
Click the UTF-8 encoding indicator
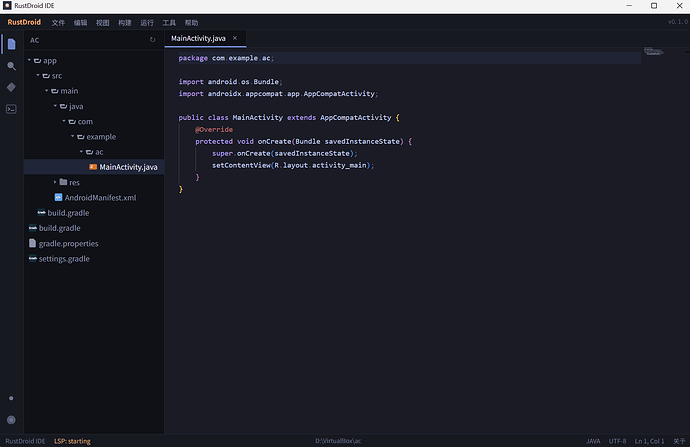[617, 441]
